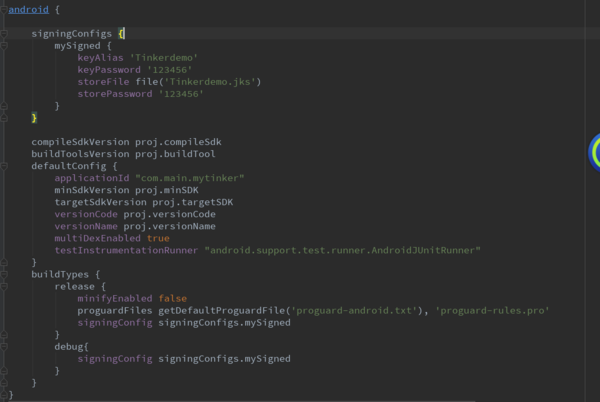Image resolution: width=600 pixels, height=402 pixels.
Task: Click the highlighted opening brace after signingConfigs
Action: click(121, 34)
